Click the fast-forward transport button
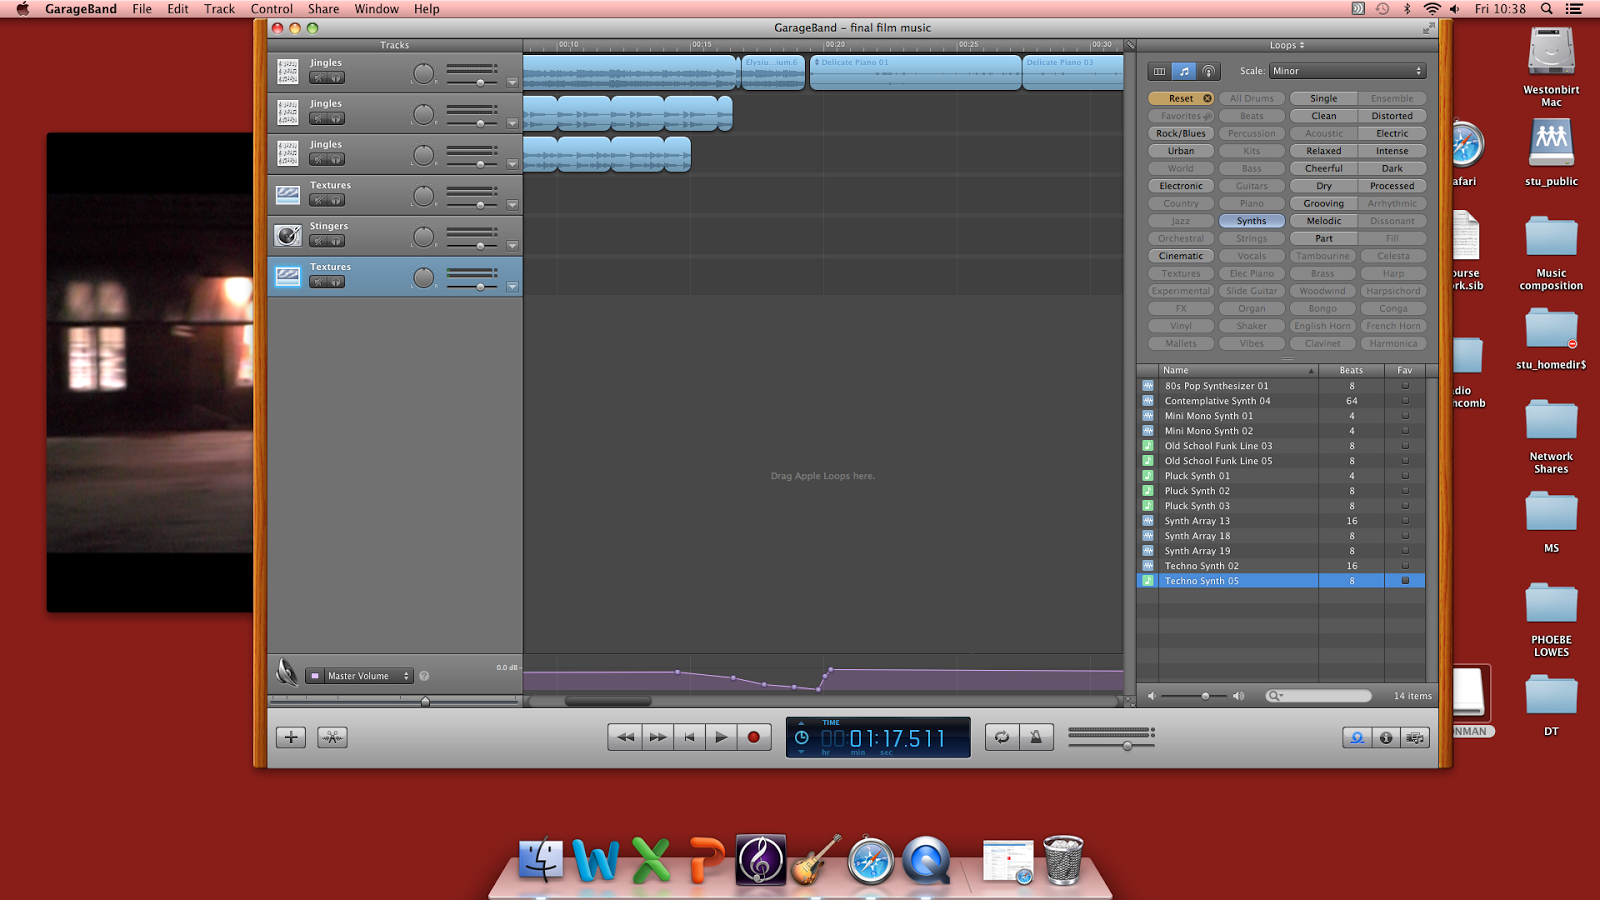Screen dimensions: 1600x900 click(657, 737)
